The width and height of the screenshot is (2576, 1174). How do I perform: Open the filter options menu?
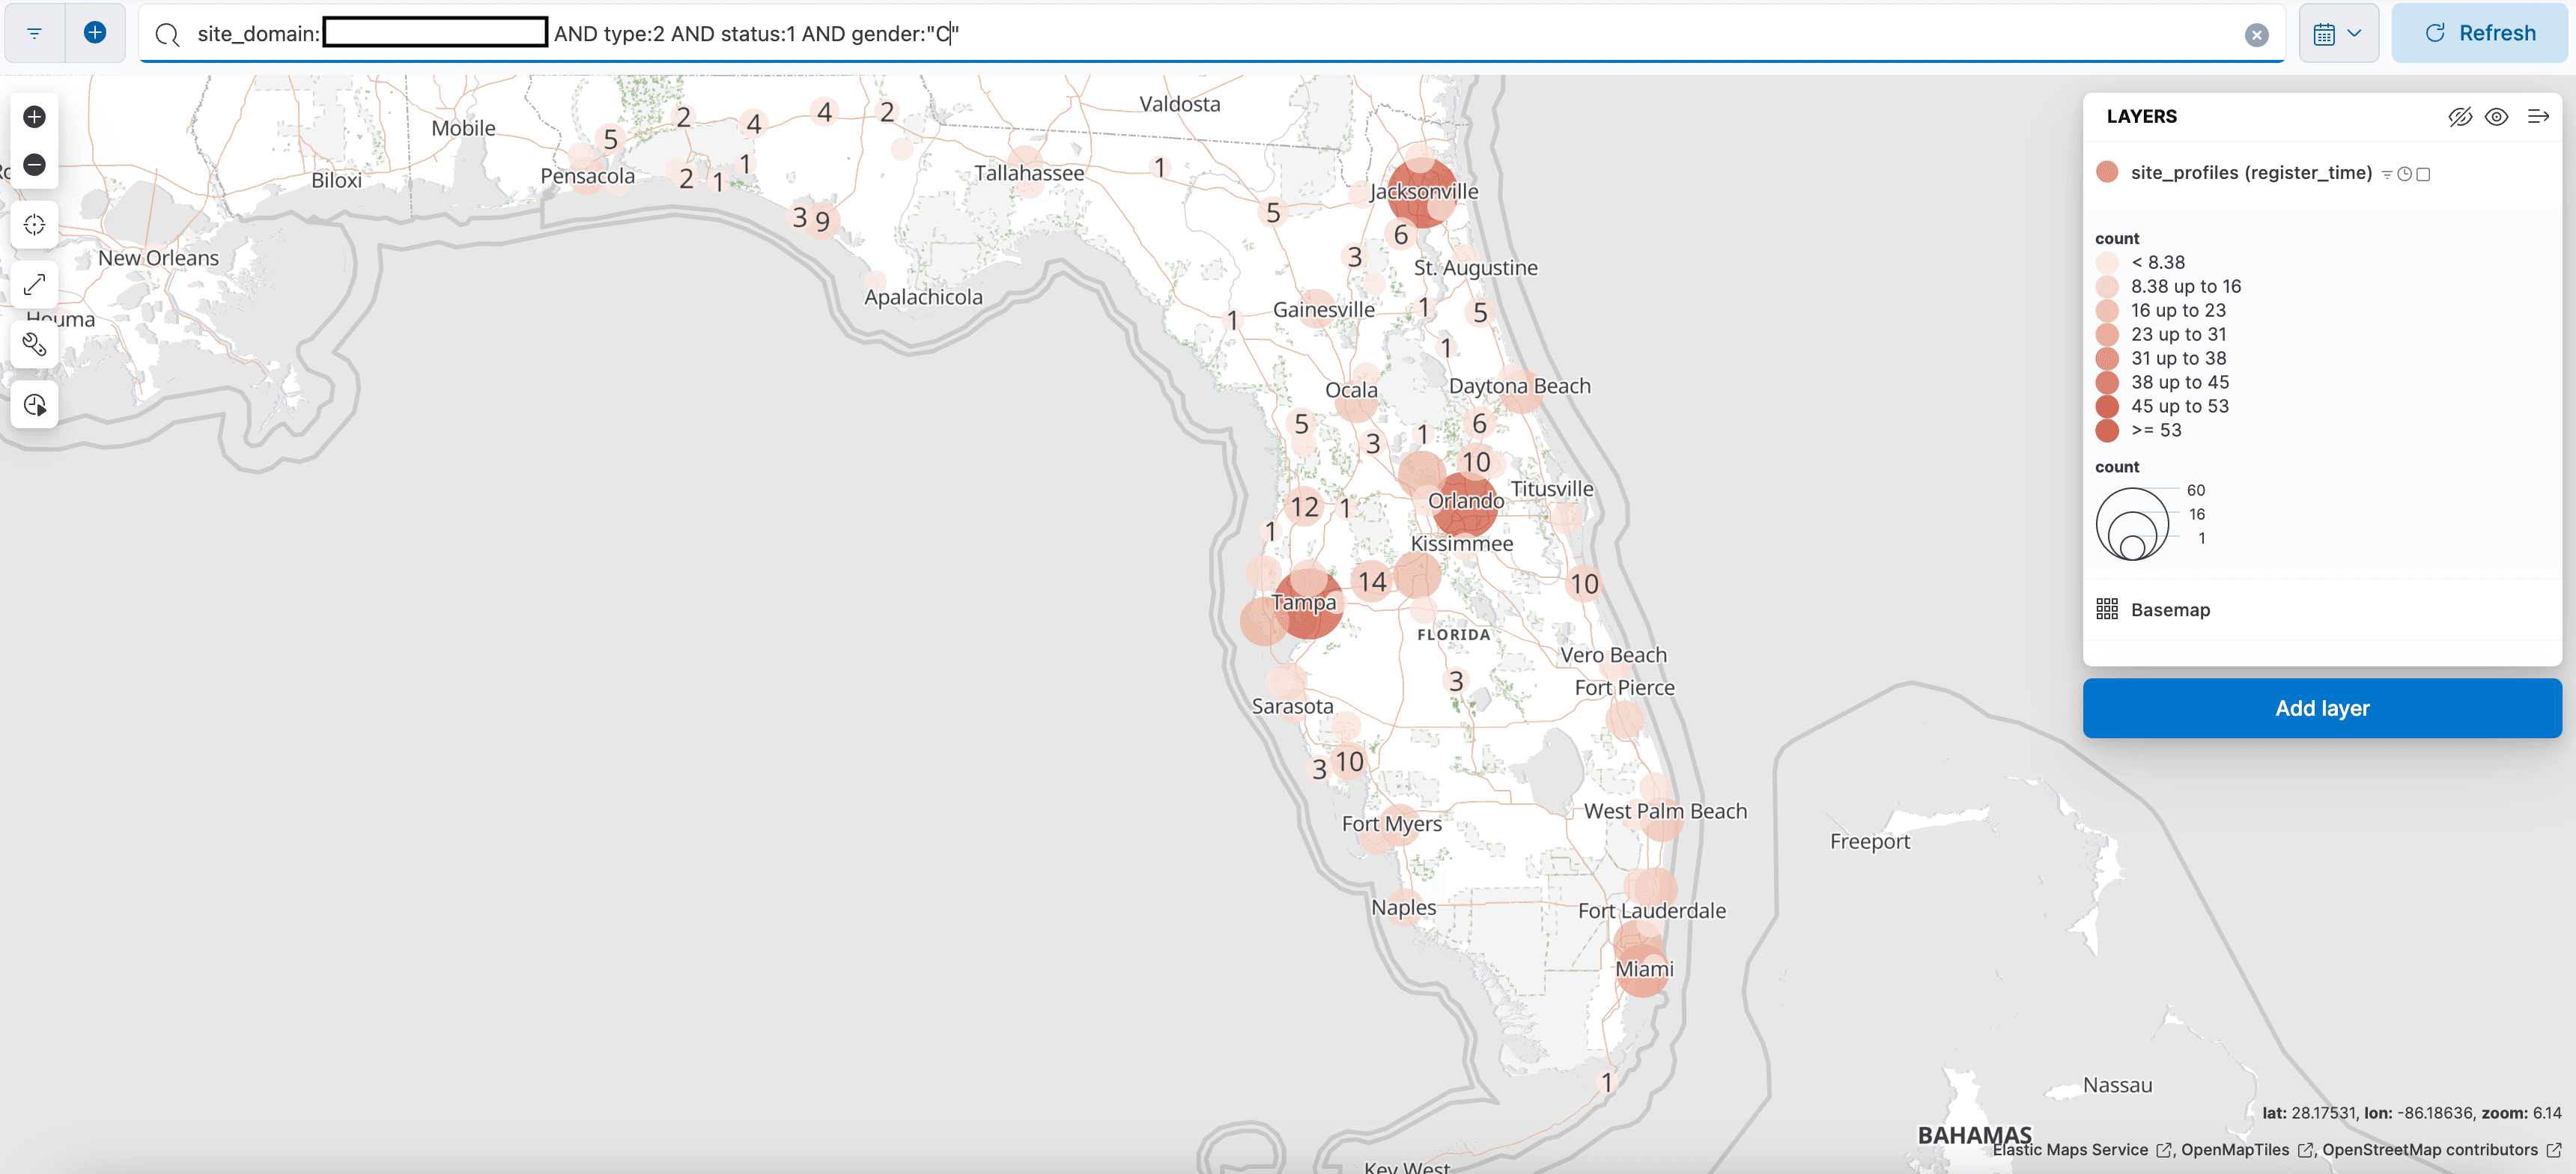pyautogui.click(x=34, y=33)
